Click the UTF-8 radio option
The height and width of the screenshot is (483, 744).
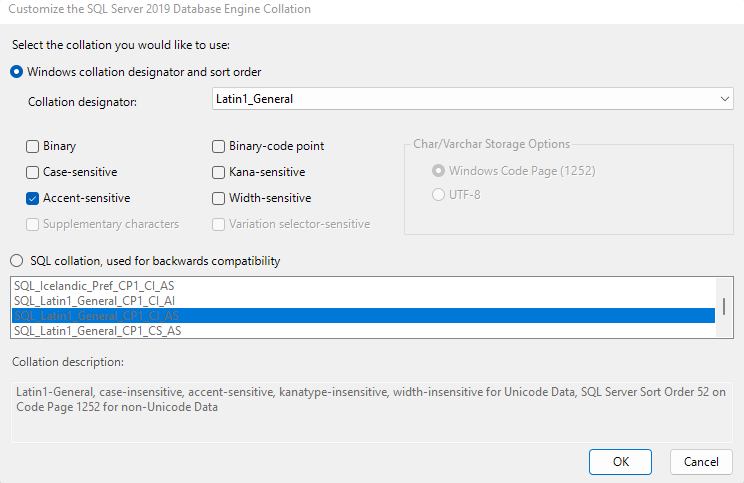438,195
